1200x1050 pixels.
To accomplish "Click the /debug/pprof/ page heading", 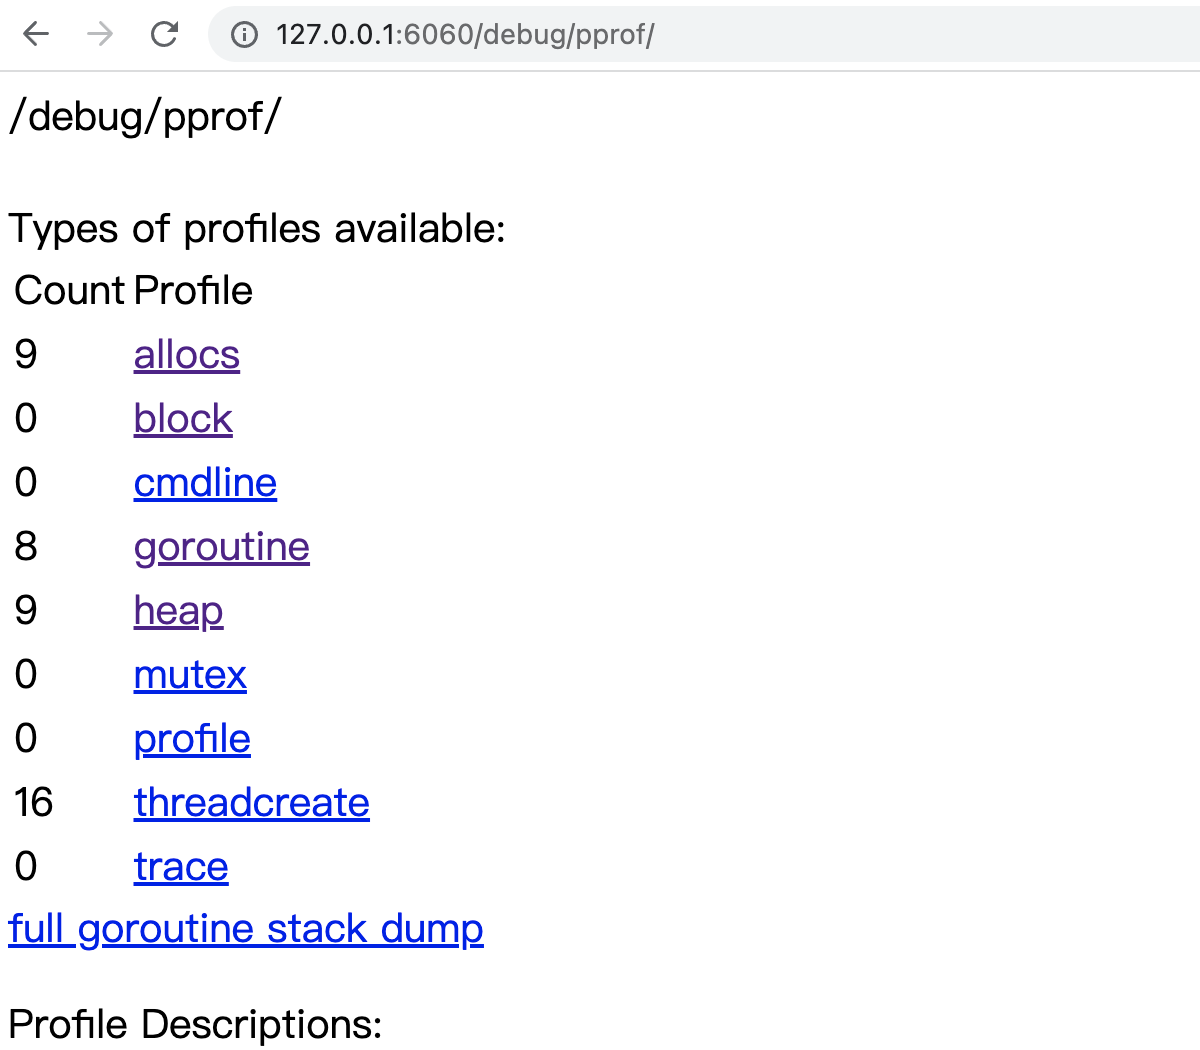I will (x=145, y=117).
